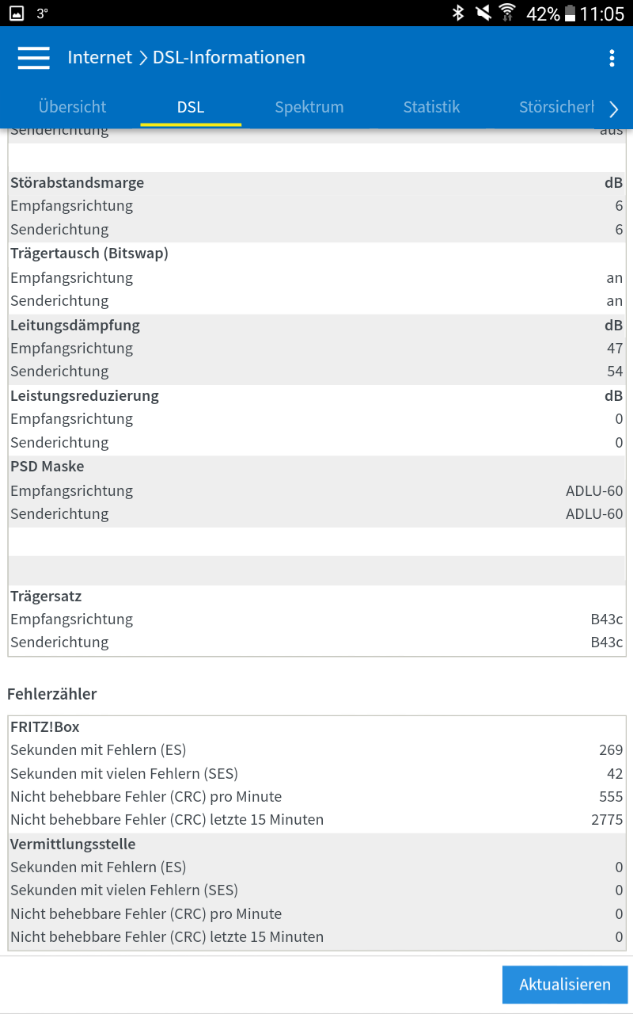Tap the Fehlerzähler section heading
Screen dimensions: 633x1014
52,693
